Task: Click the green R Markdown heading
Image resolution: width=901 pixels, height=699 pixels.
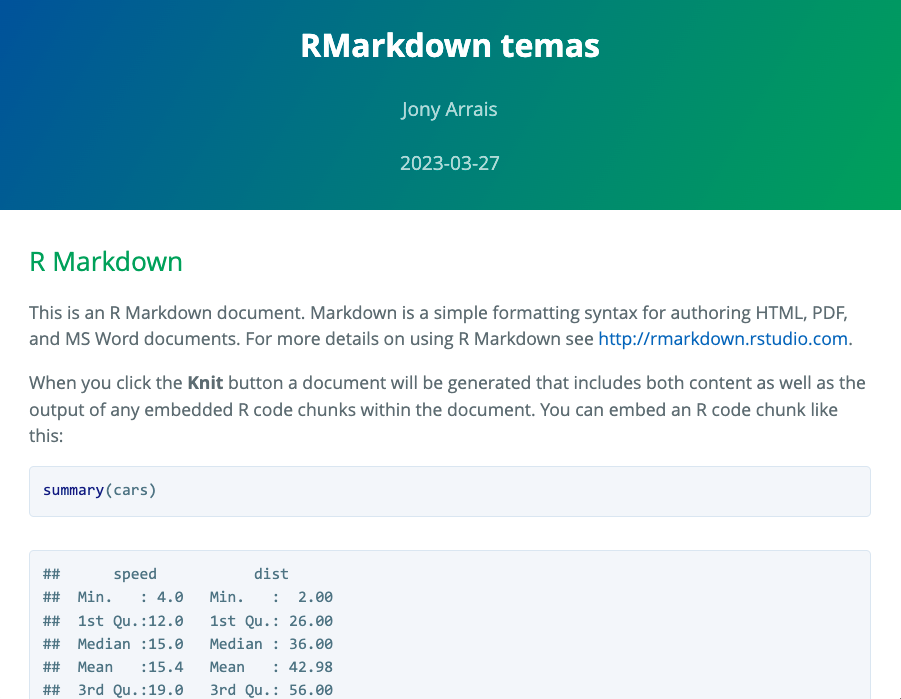Action: [106, 262]
